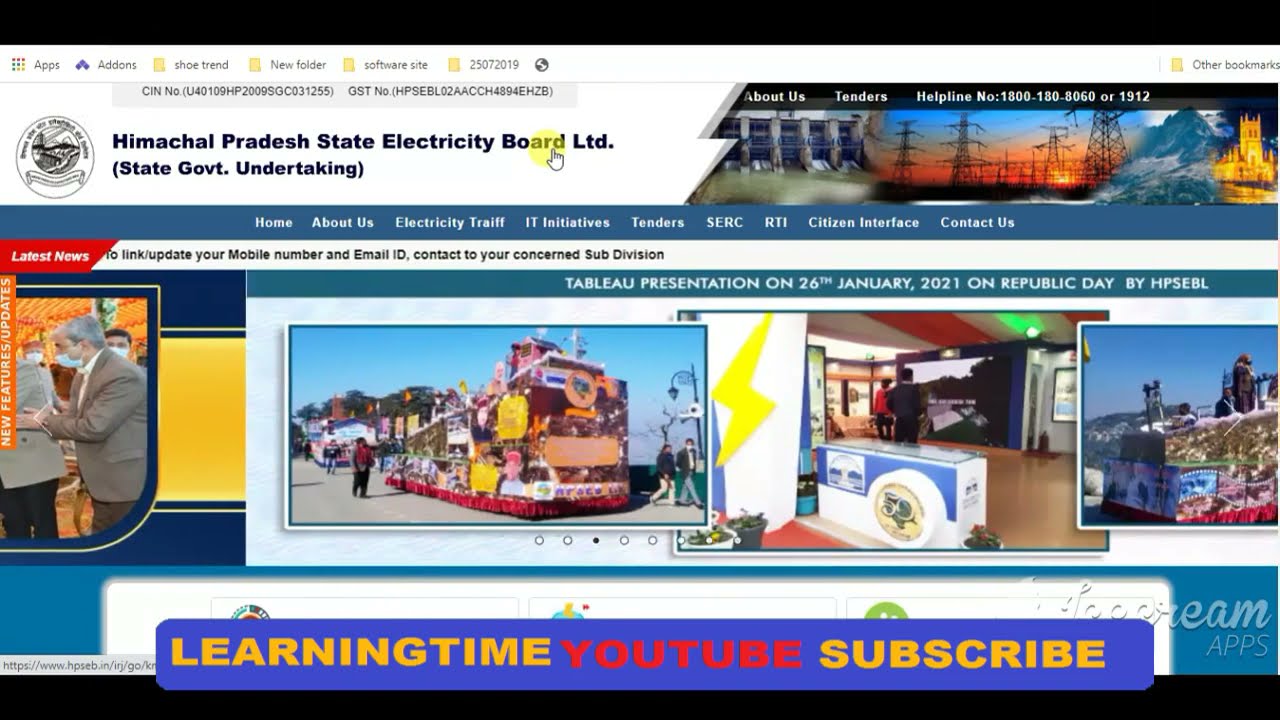Open Electricity Traiff menu
The width and height of the screenshot is (1280, 720).
(x=450, y=223)
